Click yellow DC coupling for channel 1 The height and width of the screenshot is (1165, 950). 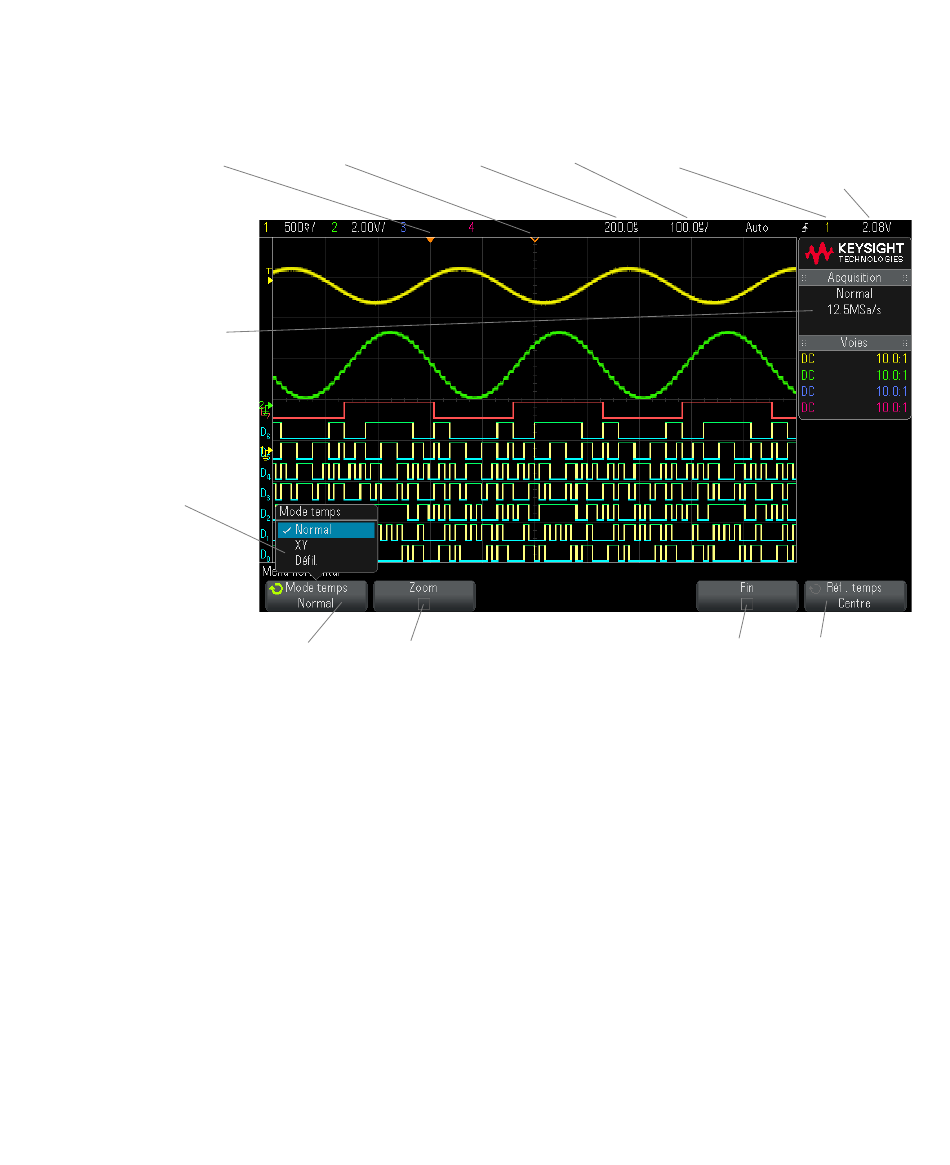point(808,359)
